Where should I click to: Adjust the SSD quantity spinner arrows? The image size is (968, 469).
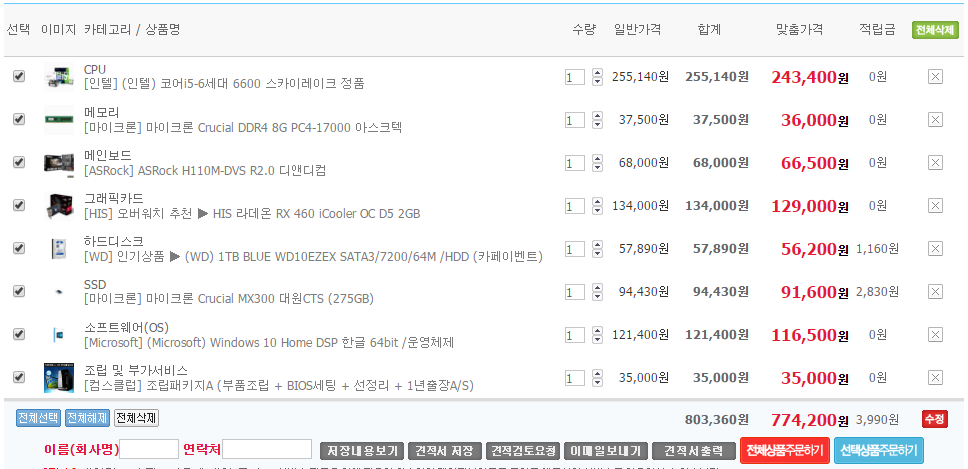click(597, 292)
